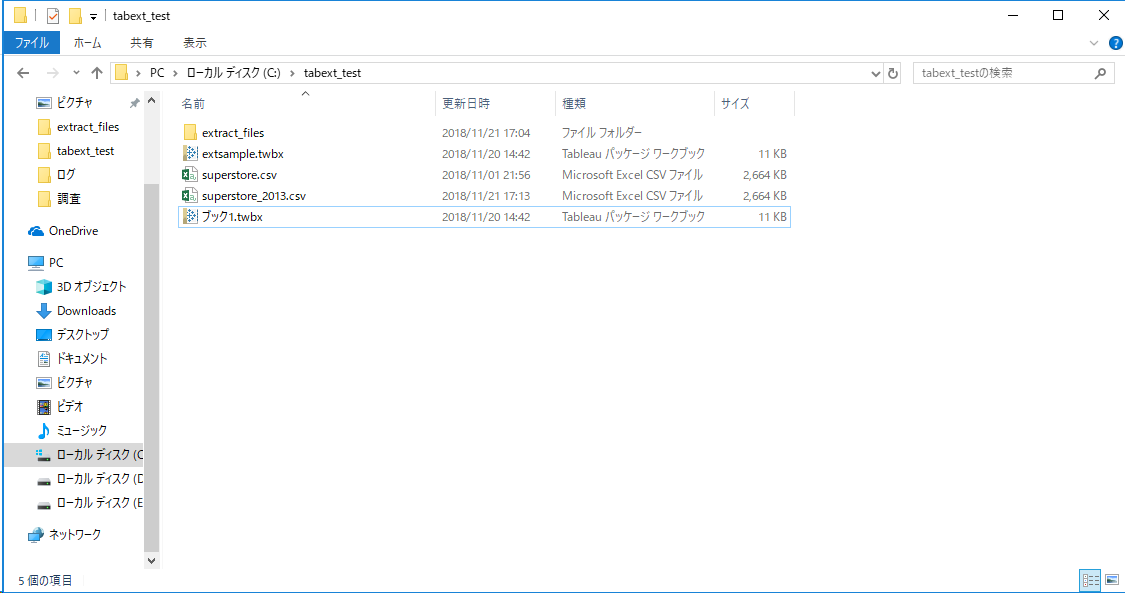
Task: Open 3D オブジェクト in navigation pane
Action: 91,286
